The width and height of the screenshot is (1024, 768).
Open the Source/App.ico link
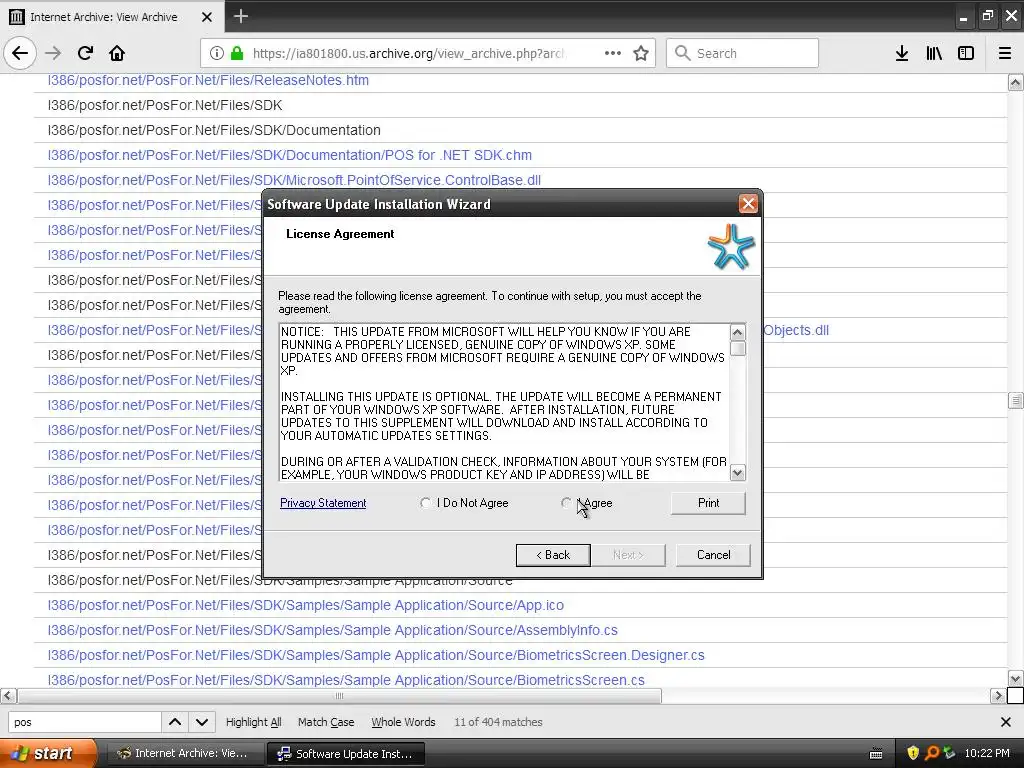306,605
